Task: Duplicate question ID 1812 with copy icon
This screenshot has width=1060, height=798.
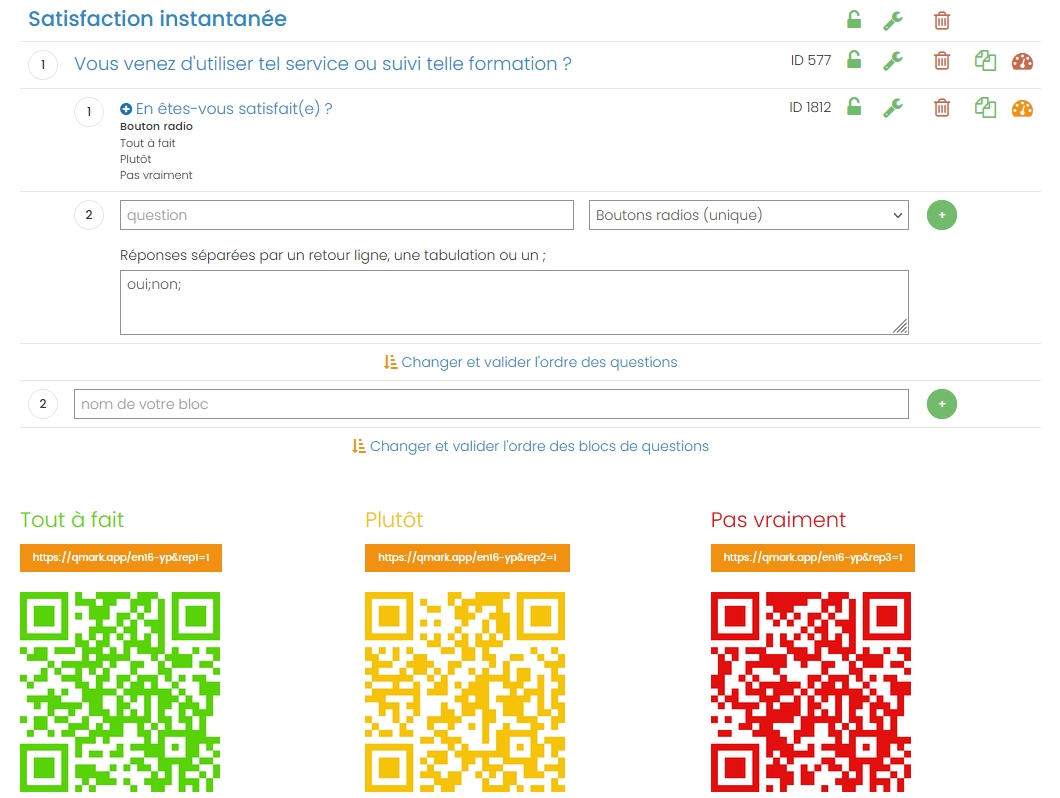Action: coord(985,108)
